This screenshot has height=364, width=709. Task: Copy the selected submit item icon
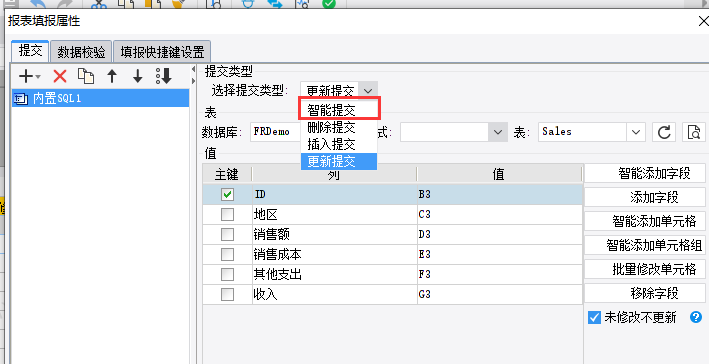click(86, 76)
